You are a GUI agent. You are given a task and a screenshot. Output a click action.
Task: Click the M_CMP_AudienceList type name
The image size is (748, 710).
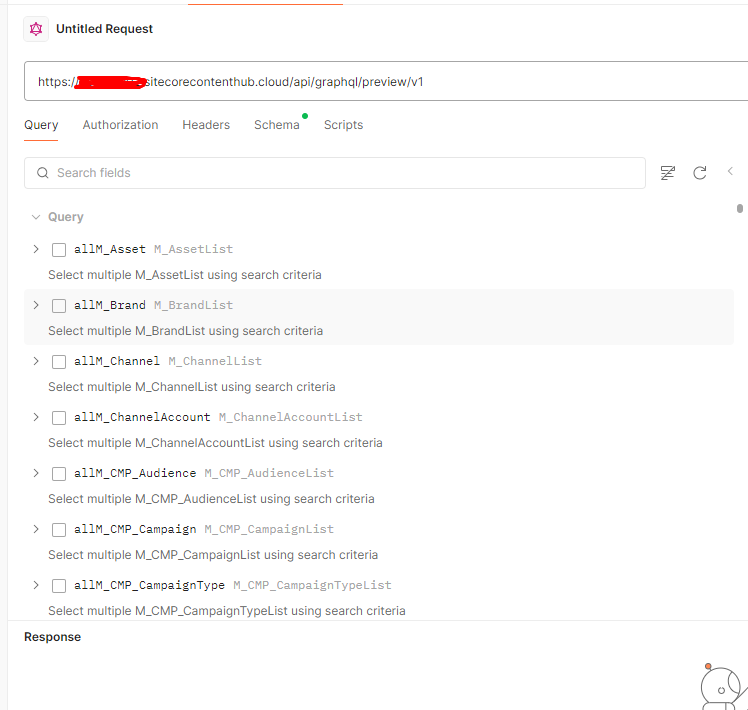coord(269,473)
